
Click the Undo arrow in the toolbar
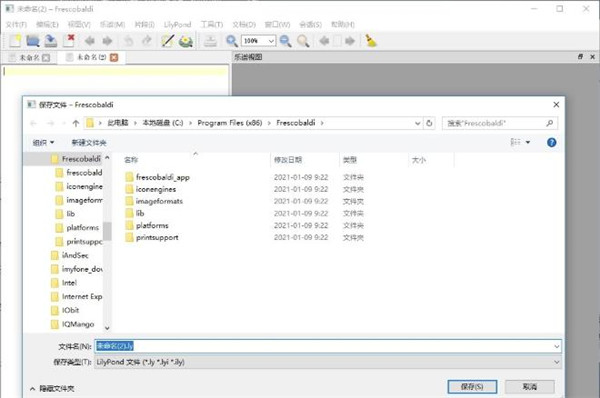pos(129,41)
